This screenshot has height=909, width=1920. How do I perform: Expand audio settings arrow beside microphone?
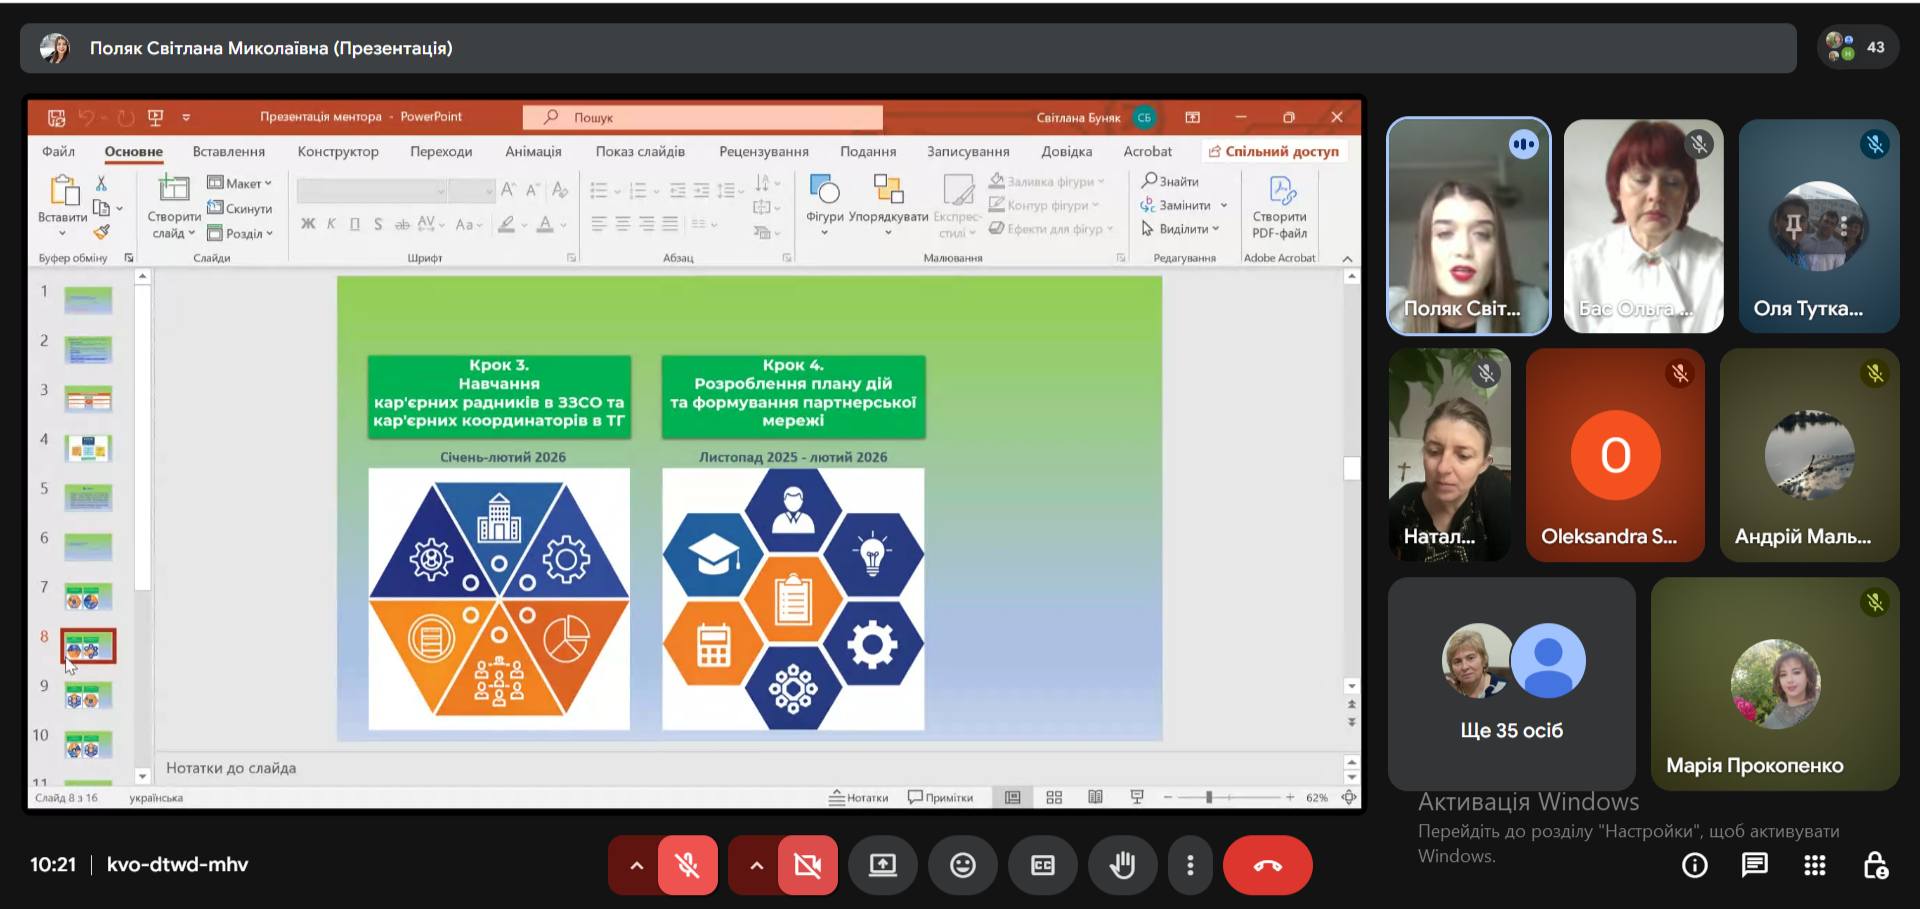636,865
